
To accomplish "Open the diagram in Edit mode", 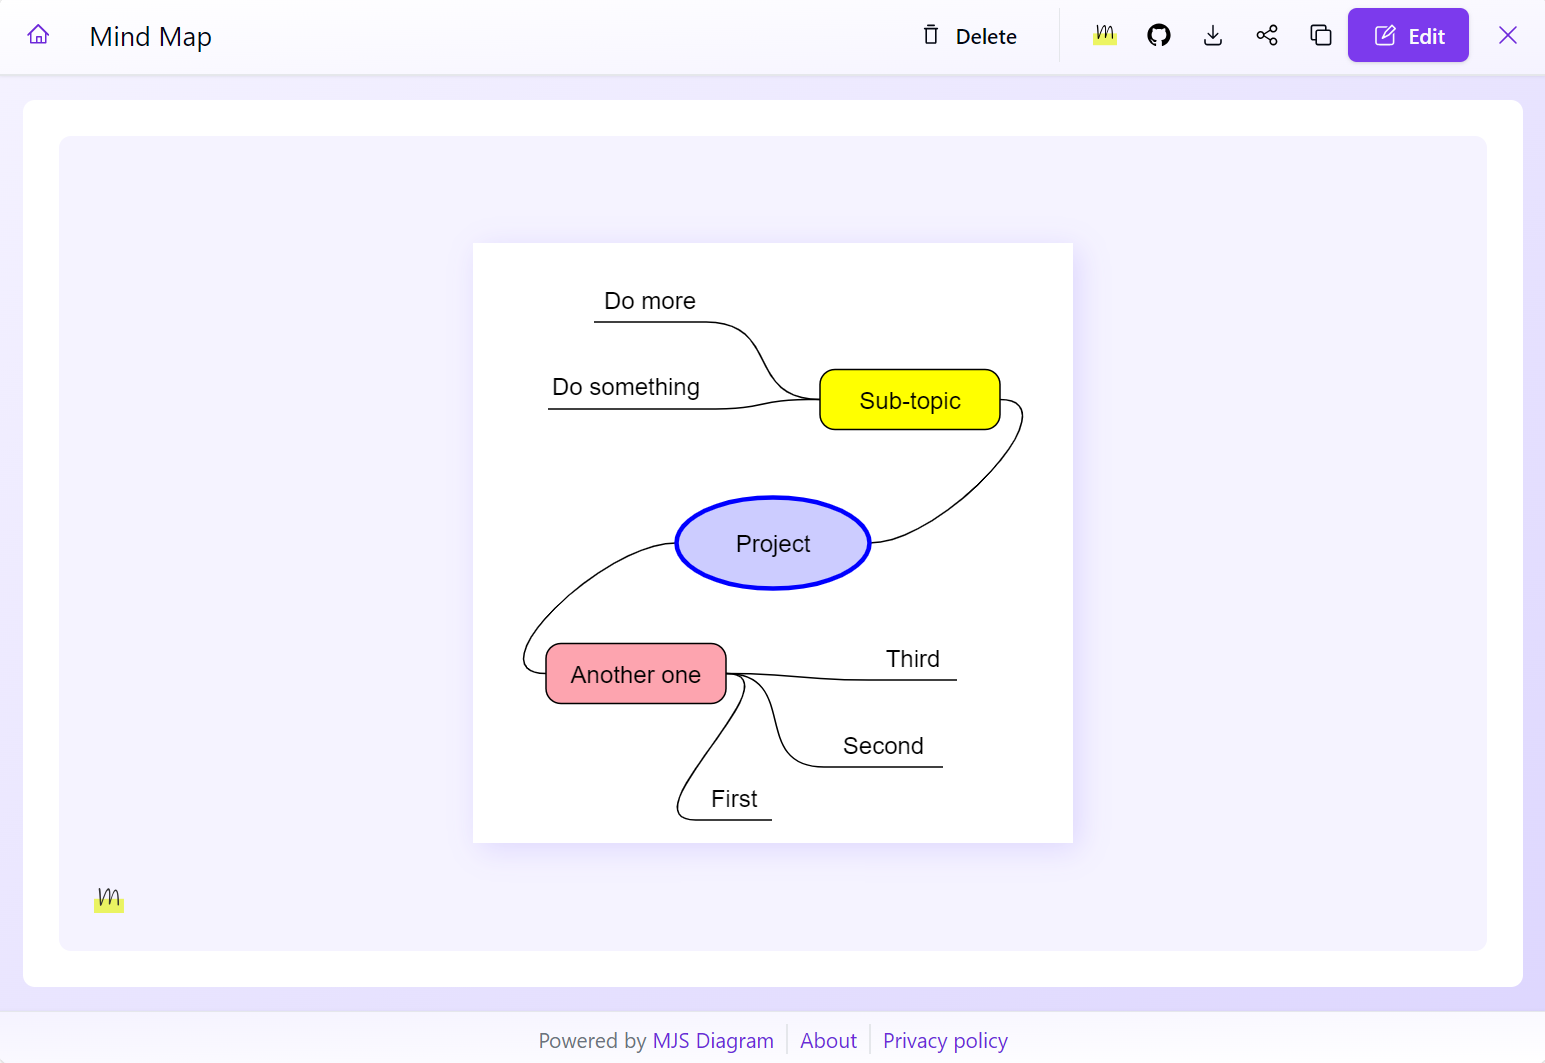I will point(1408,35).
